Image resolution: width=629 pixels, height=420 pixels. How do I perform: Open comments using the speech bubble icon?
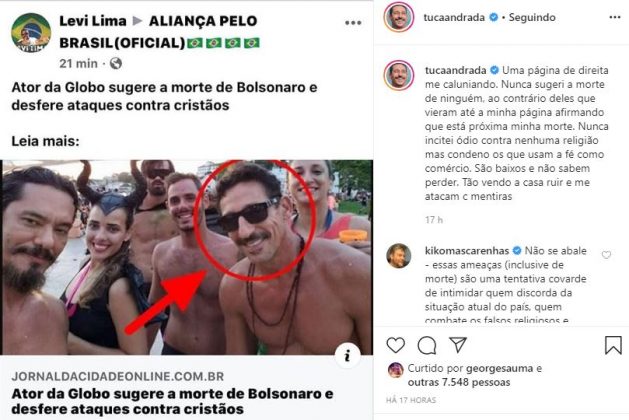point(427,345)
